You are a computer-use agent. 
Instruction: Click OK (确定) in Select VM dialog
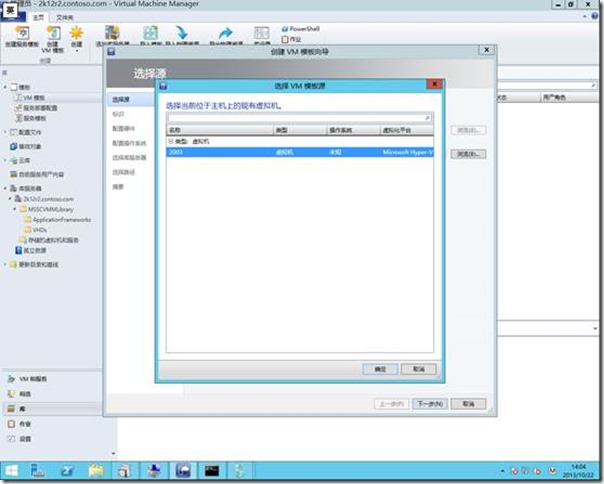coord(380,369)
